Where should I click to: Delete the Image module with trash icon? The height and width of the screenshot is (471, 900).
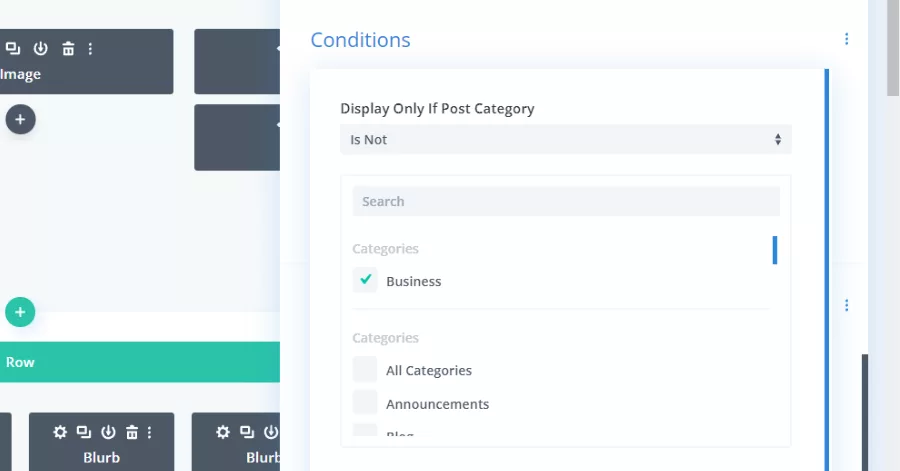point(68,49)
